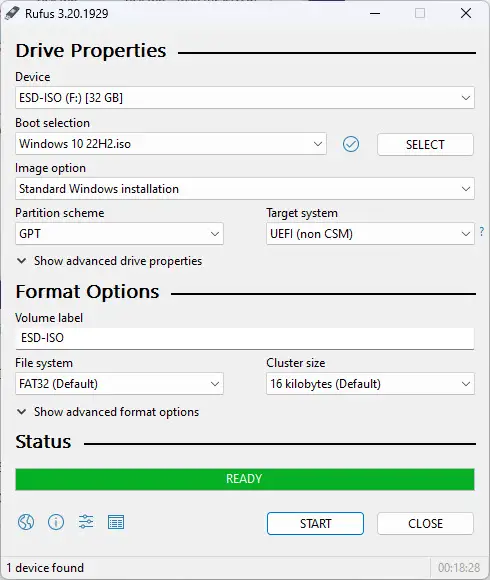490x580 pixels.
Task: Click the SELECT button
Action: point(425,144)
